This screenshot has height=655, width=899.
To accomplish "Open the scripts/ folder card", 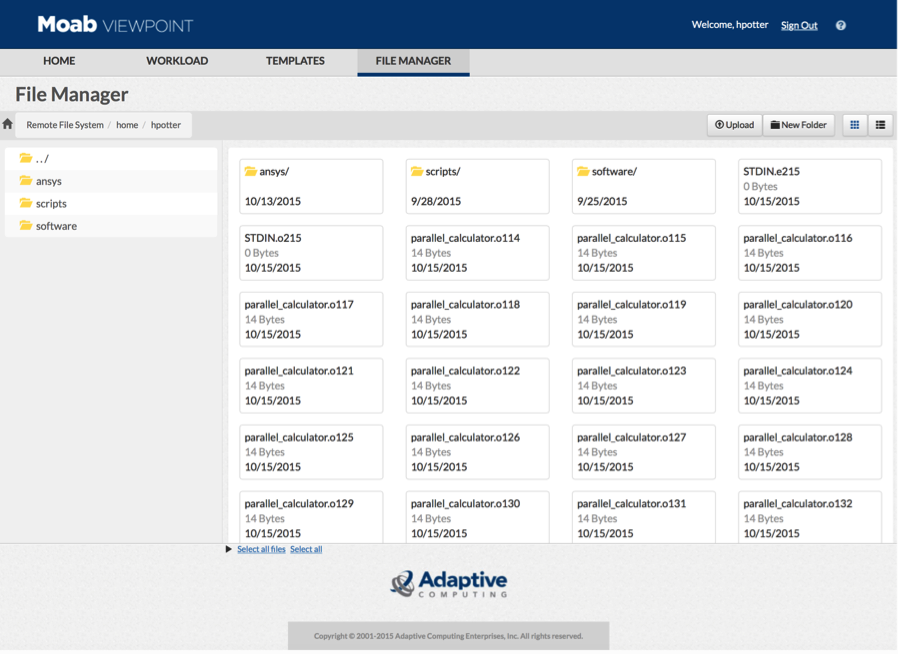I will (478, 186).
